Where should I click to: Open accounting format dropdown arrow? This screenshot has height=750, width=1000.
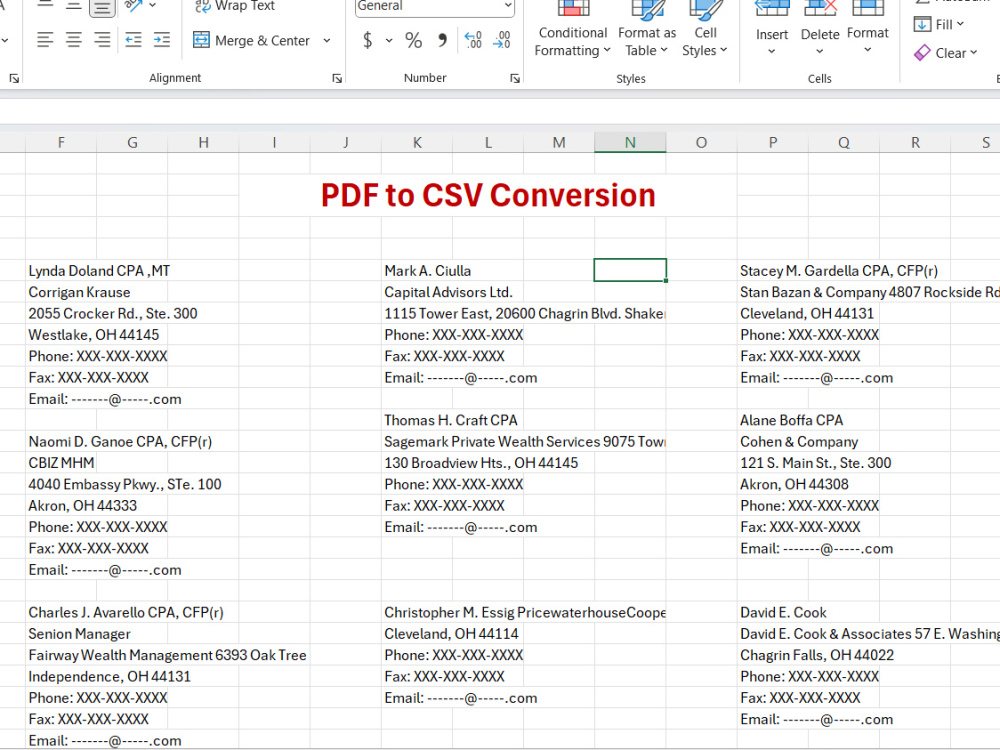point(389,41)
